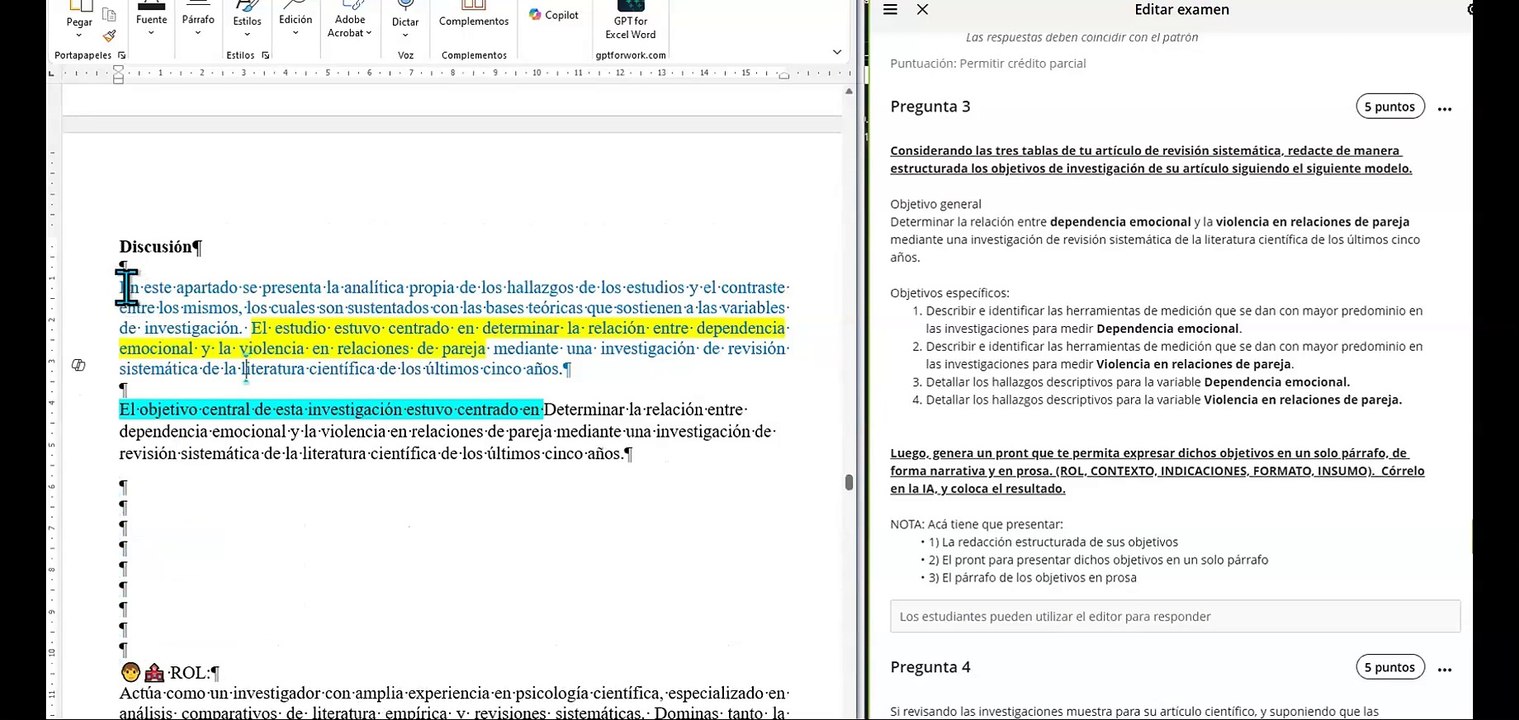Image resolution: width=1519 pixels, height=720 pixels.
Task: Close the Editar examen panel
Action: [922, 9]
